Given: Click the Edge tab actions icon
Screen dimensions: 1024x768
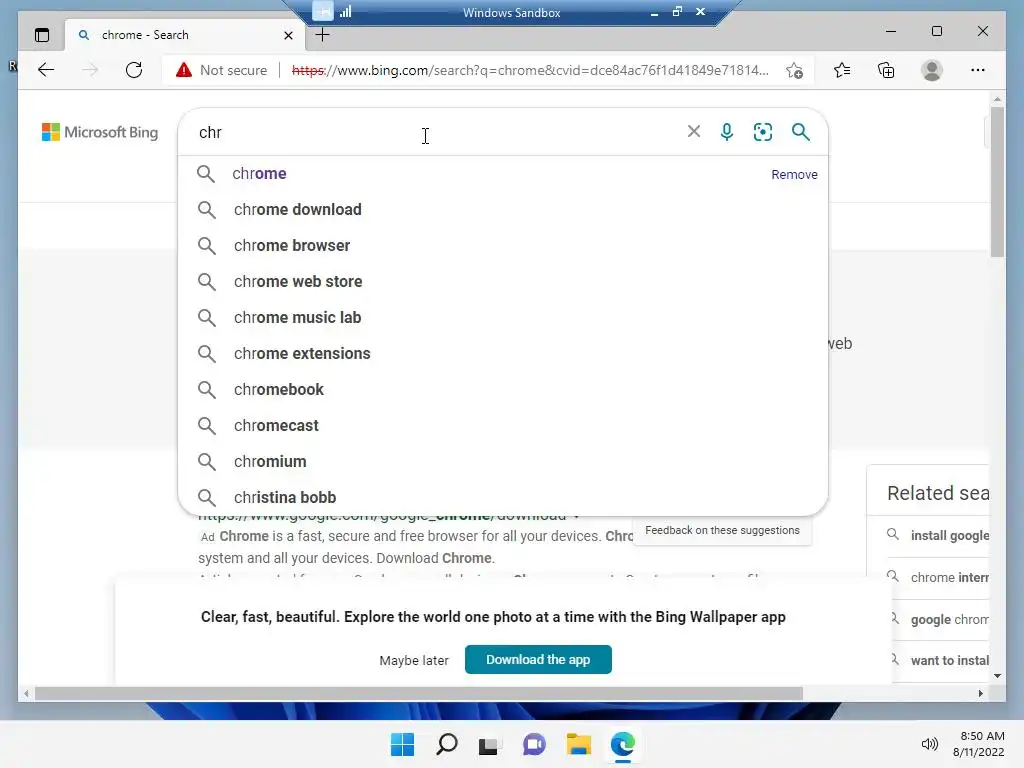Looking at the screenshot, I should pyautogui.click(x=42, y=35).
